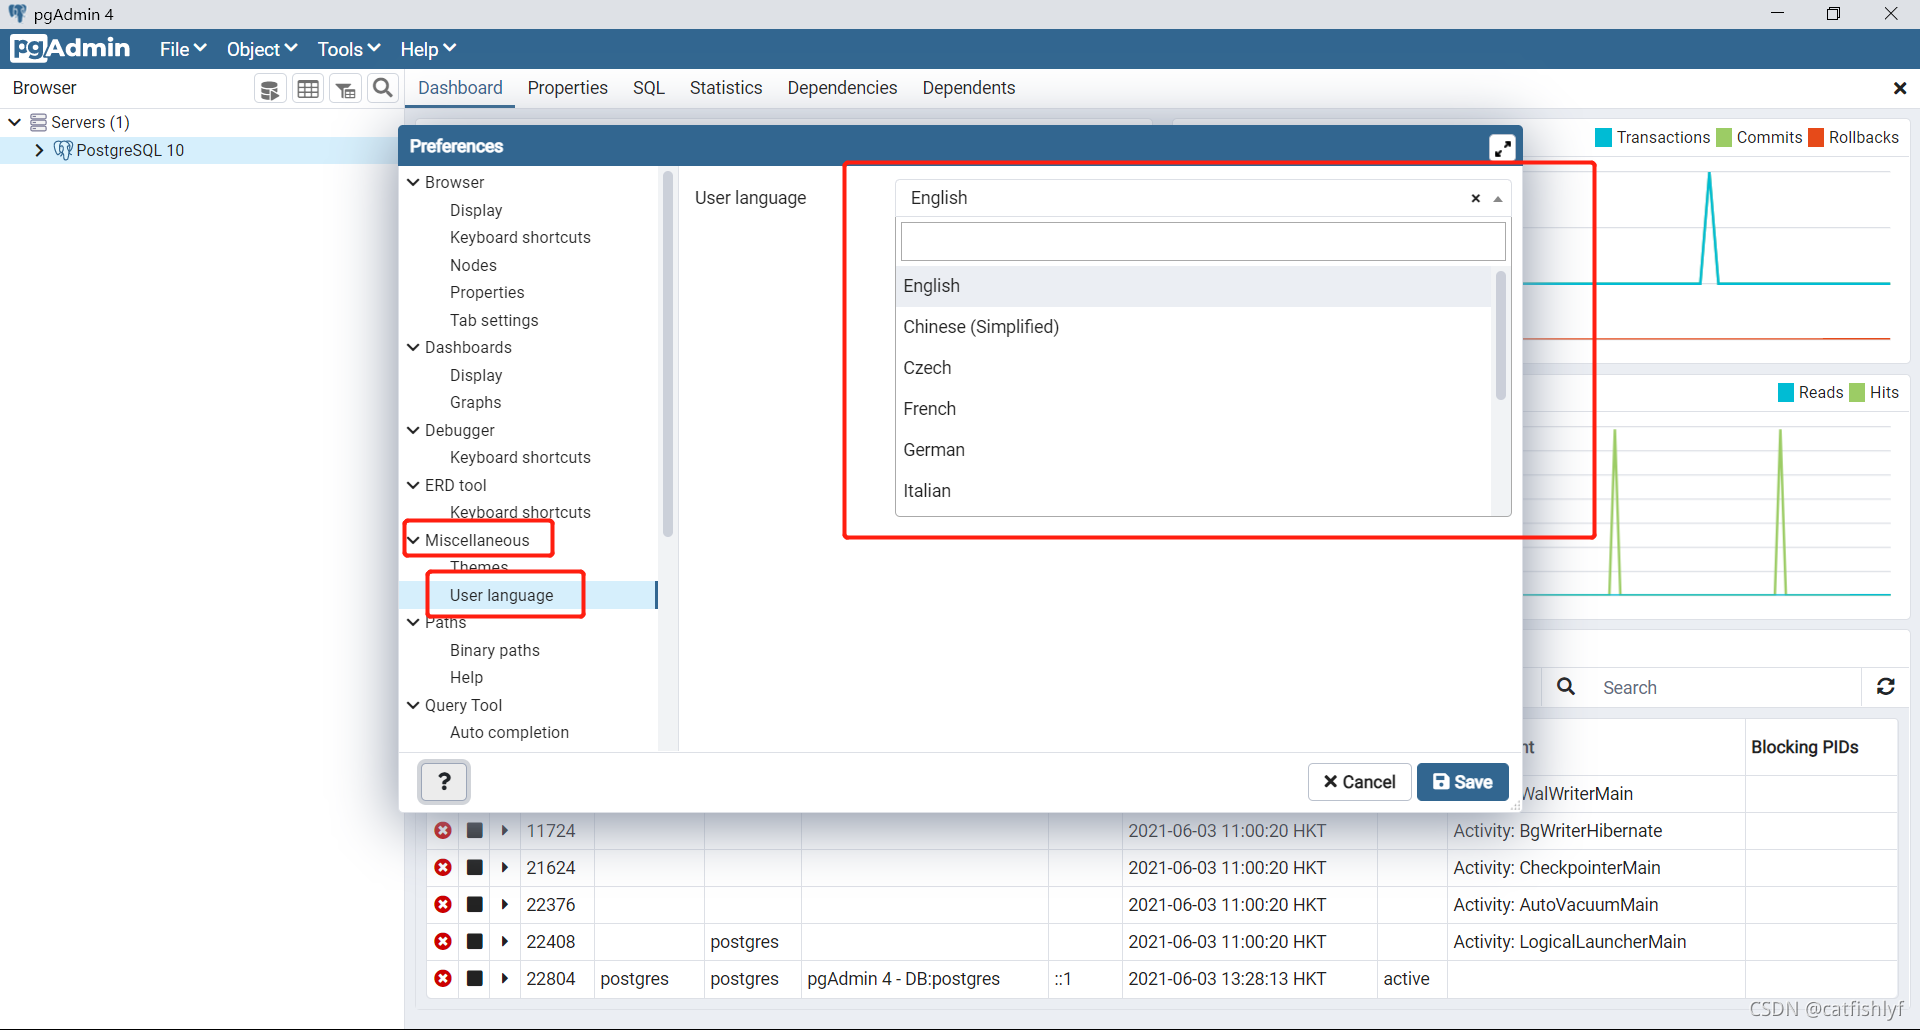Click the Filtered Rows funnel icon
The width and height of the screenshot is (1920, 1030).
click(345, 88)
